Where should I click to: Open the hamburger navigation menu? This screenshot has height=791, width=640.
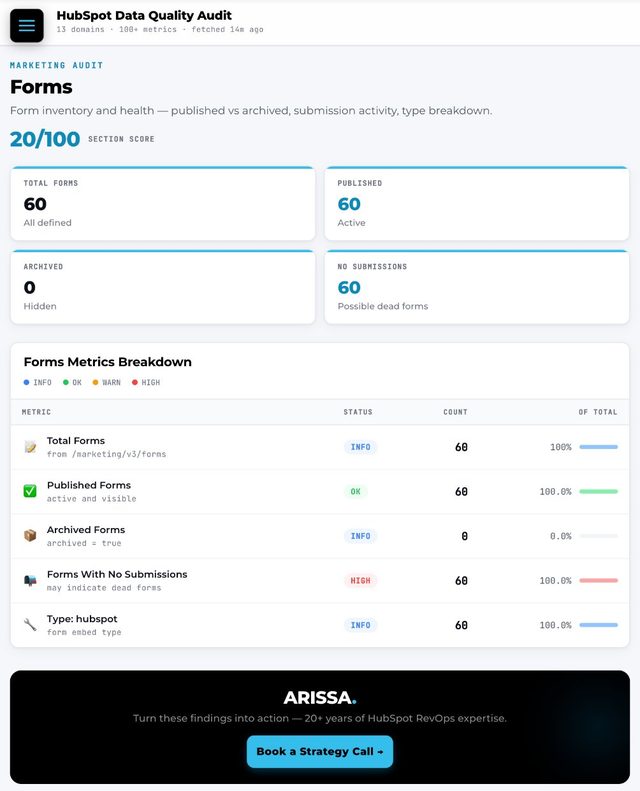coord(27,25)
